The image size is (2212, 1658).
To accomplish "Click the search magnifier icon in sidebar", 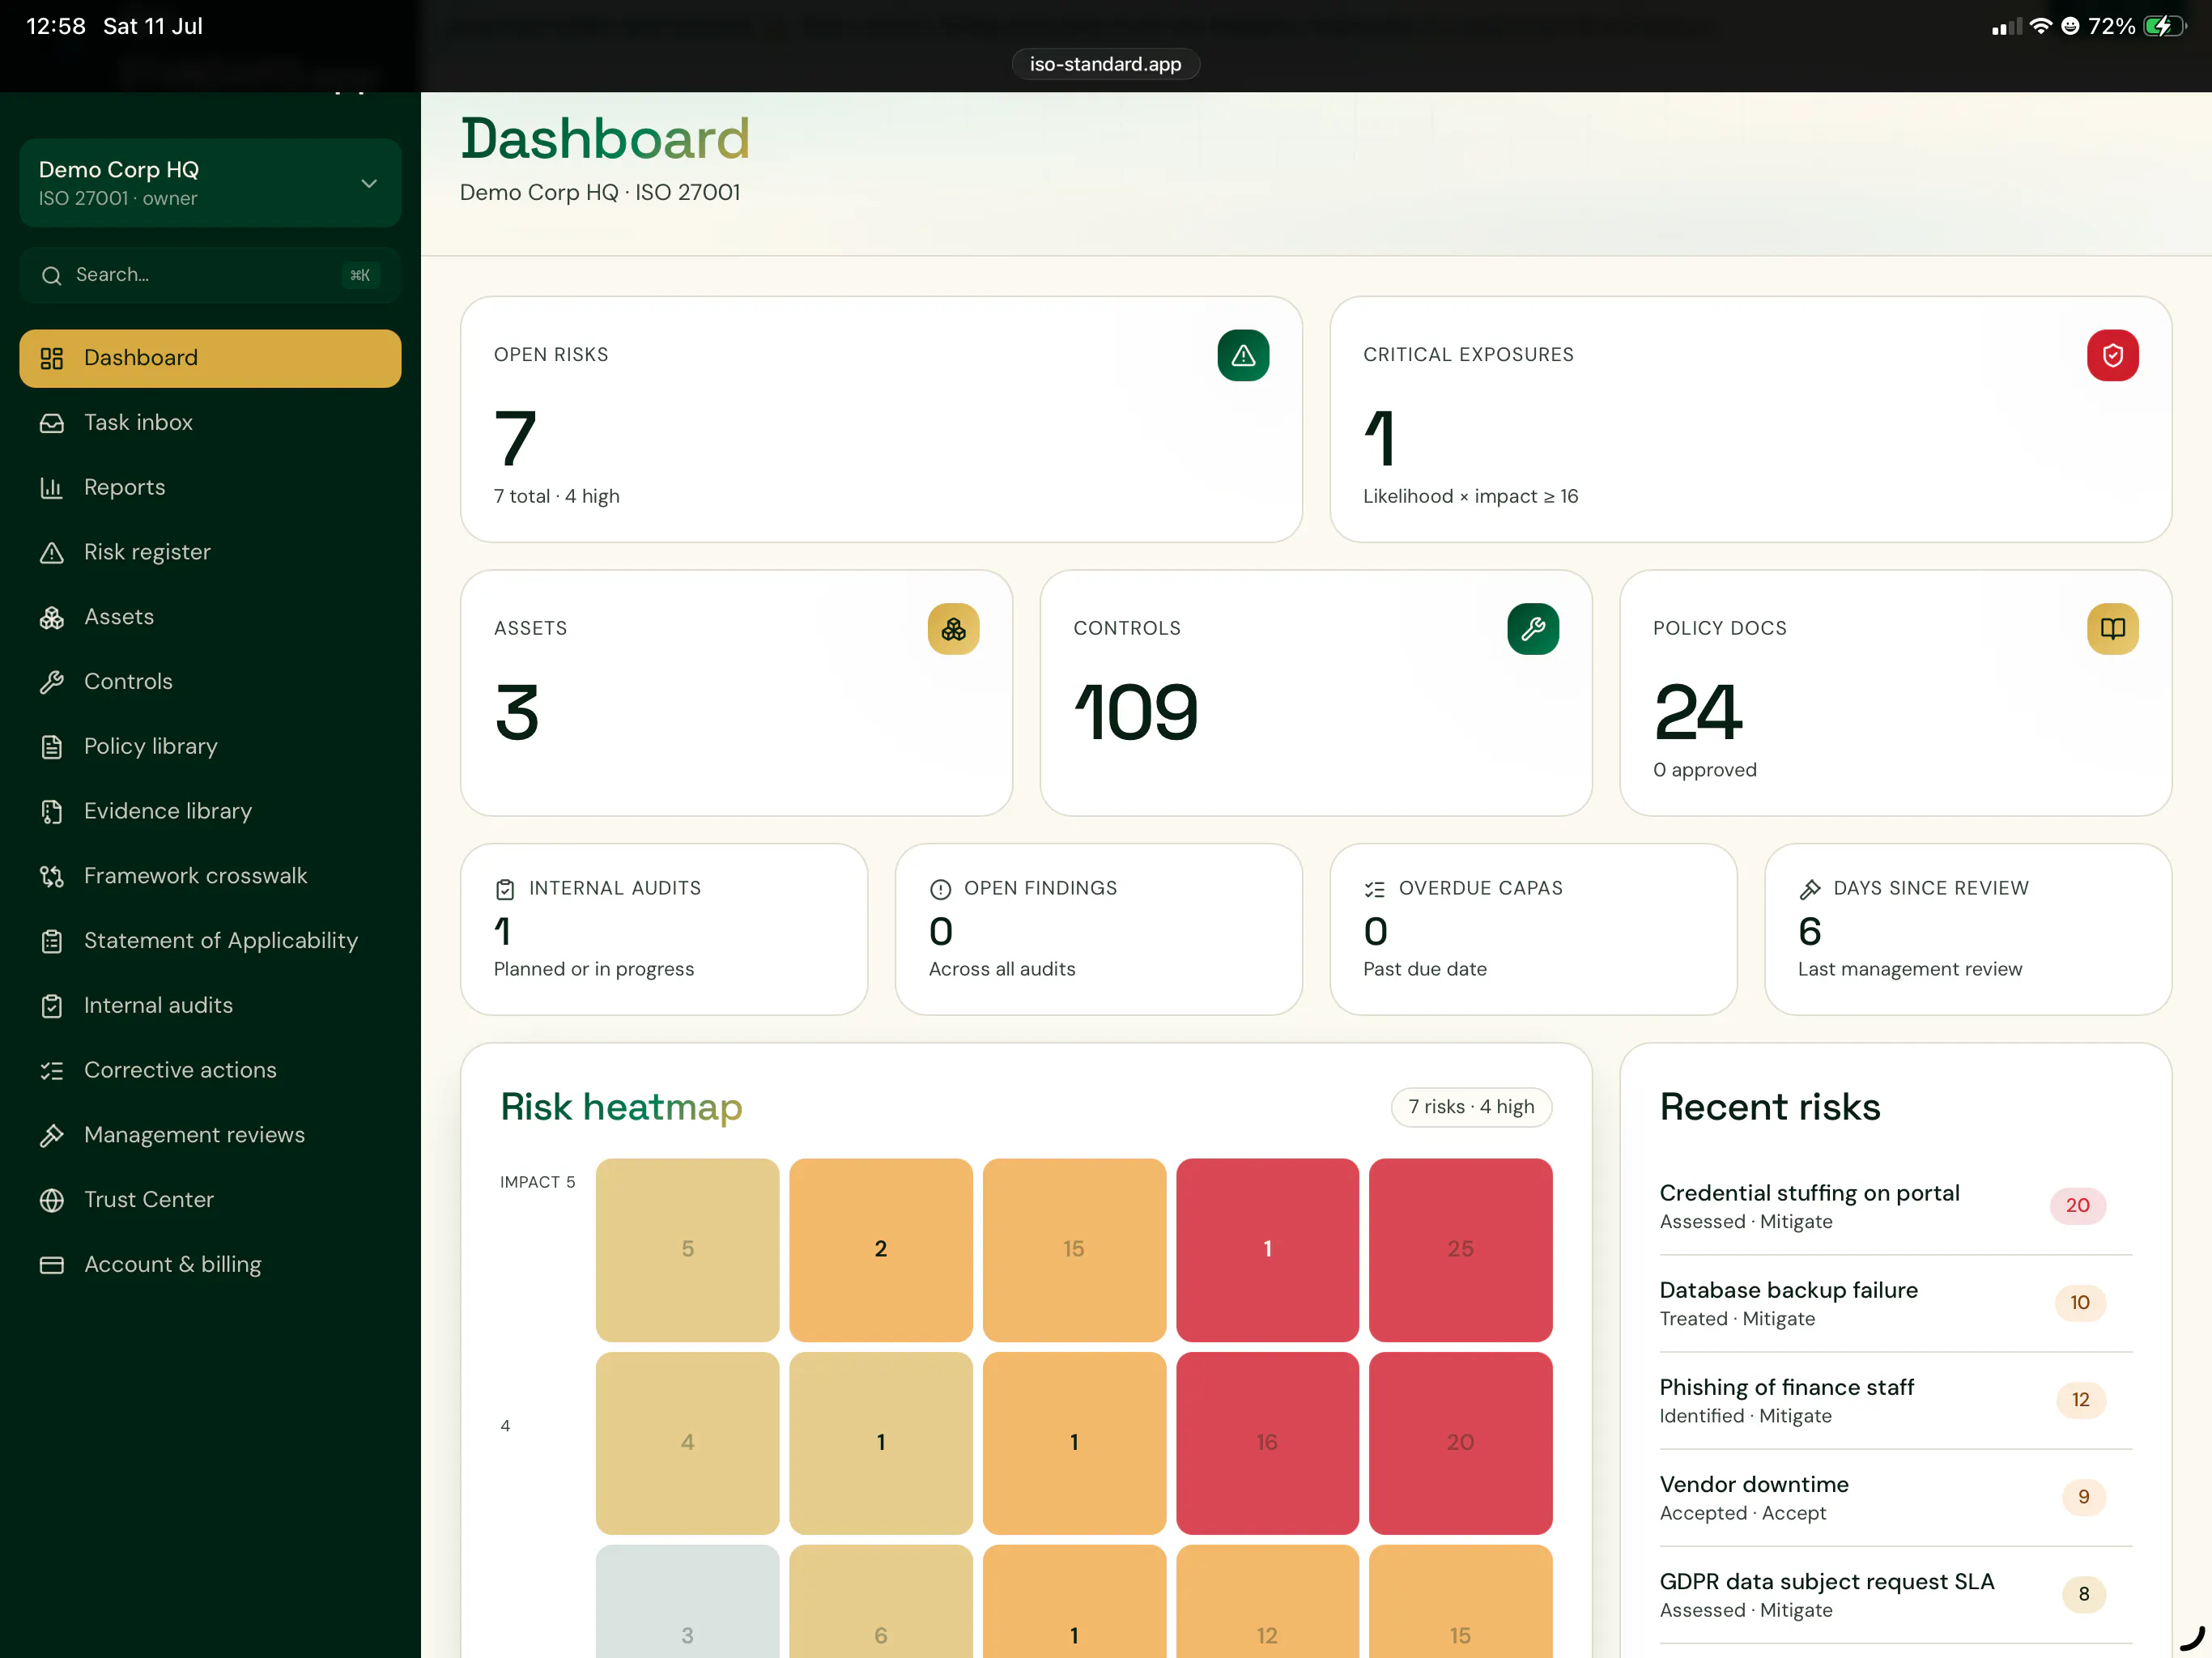I will (52, 275).
